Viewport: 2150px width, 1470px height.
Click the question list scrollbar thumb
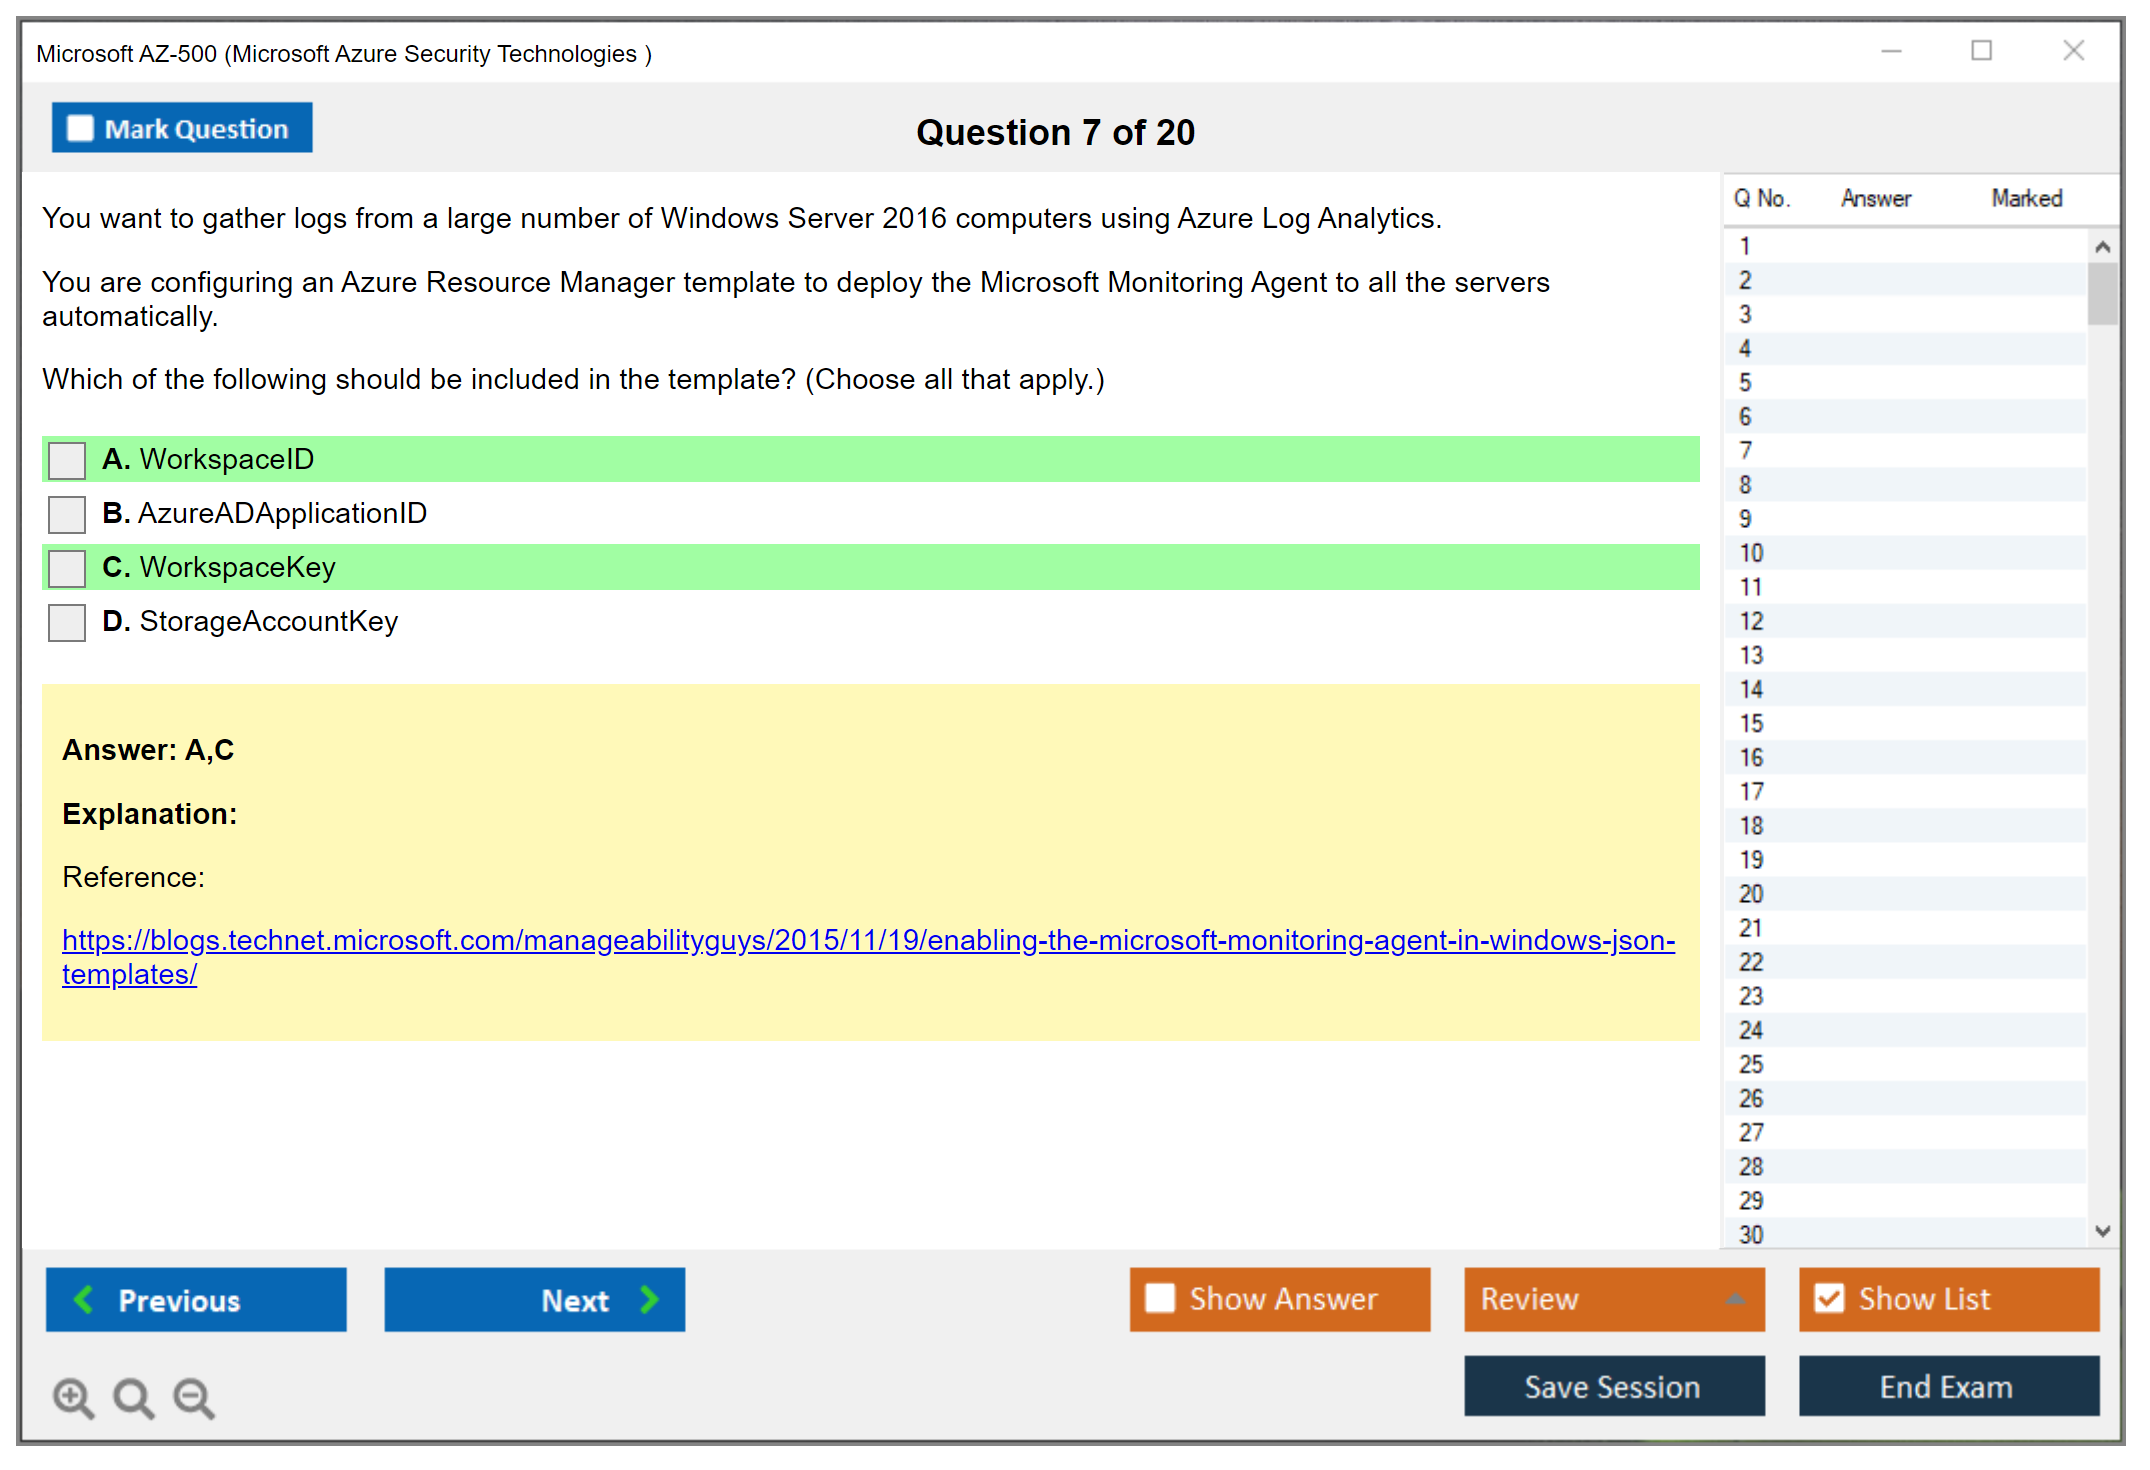(x=2102, y=293)
